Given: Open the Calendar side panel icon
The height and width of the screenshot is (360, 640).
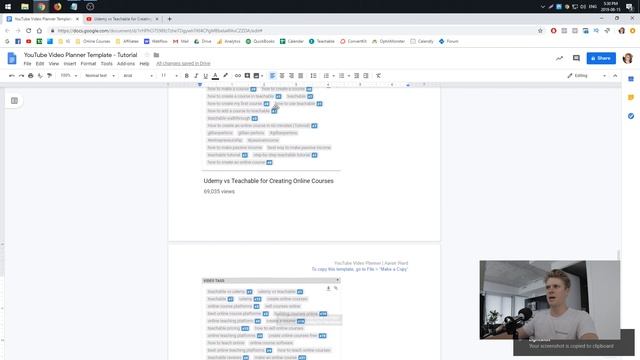Looking at the screenshot, I should click(x=631, y=79).
